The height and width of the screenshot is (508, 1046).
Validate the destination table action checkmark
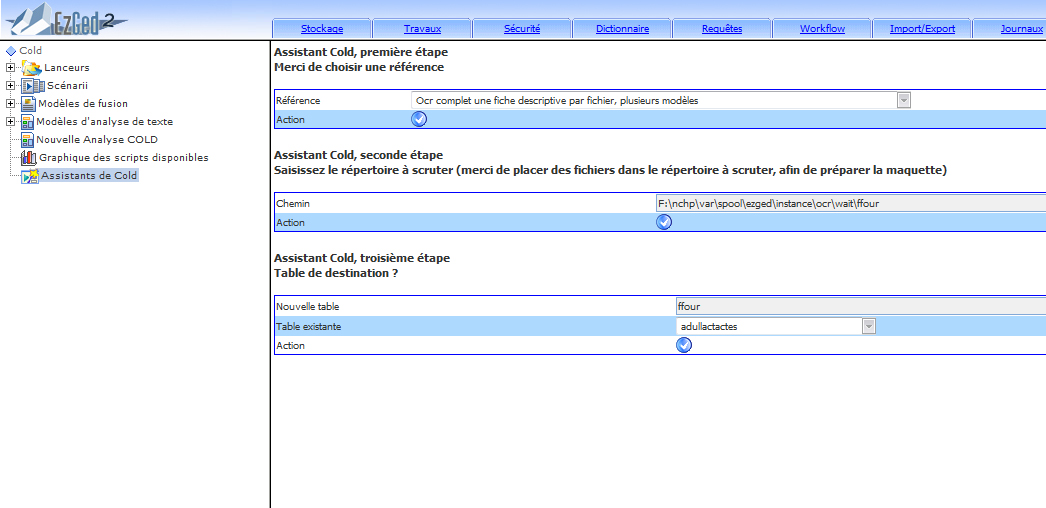pos(684,345)
